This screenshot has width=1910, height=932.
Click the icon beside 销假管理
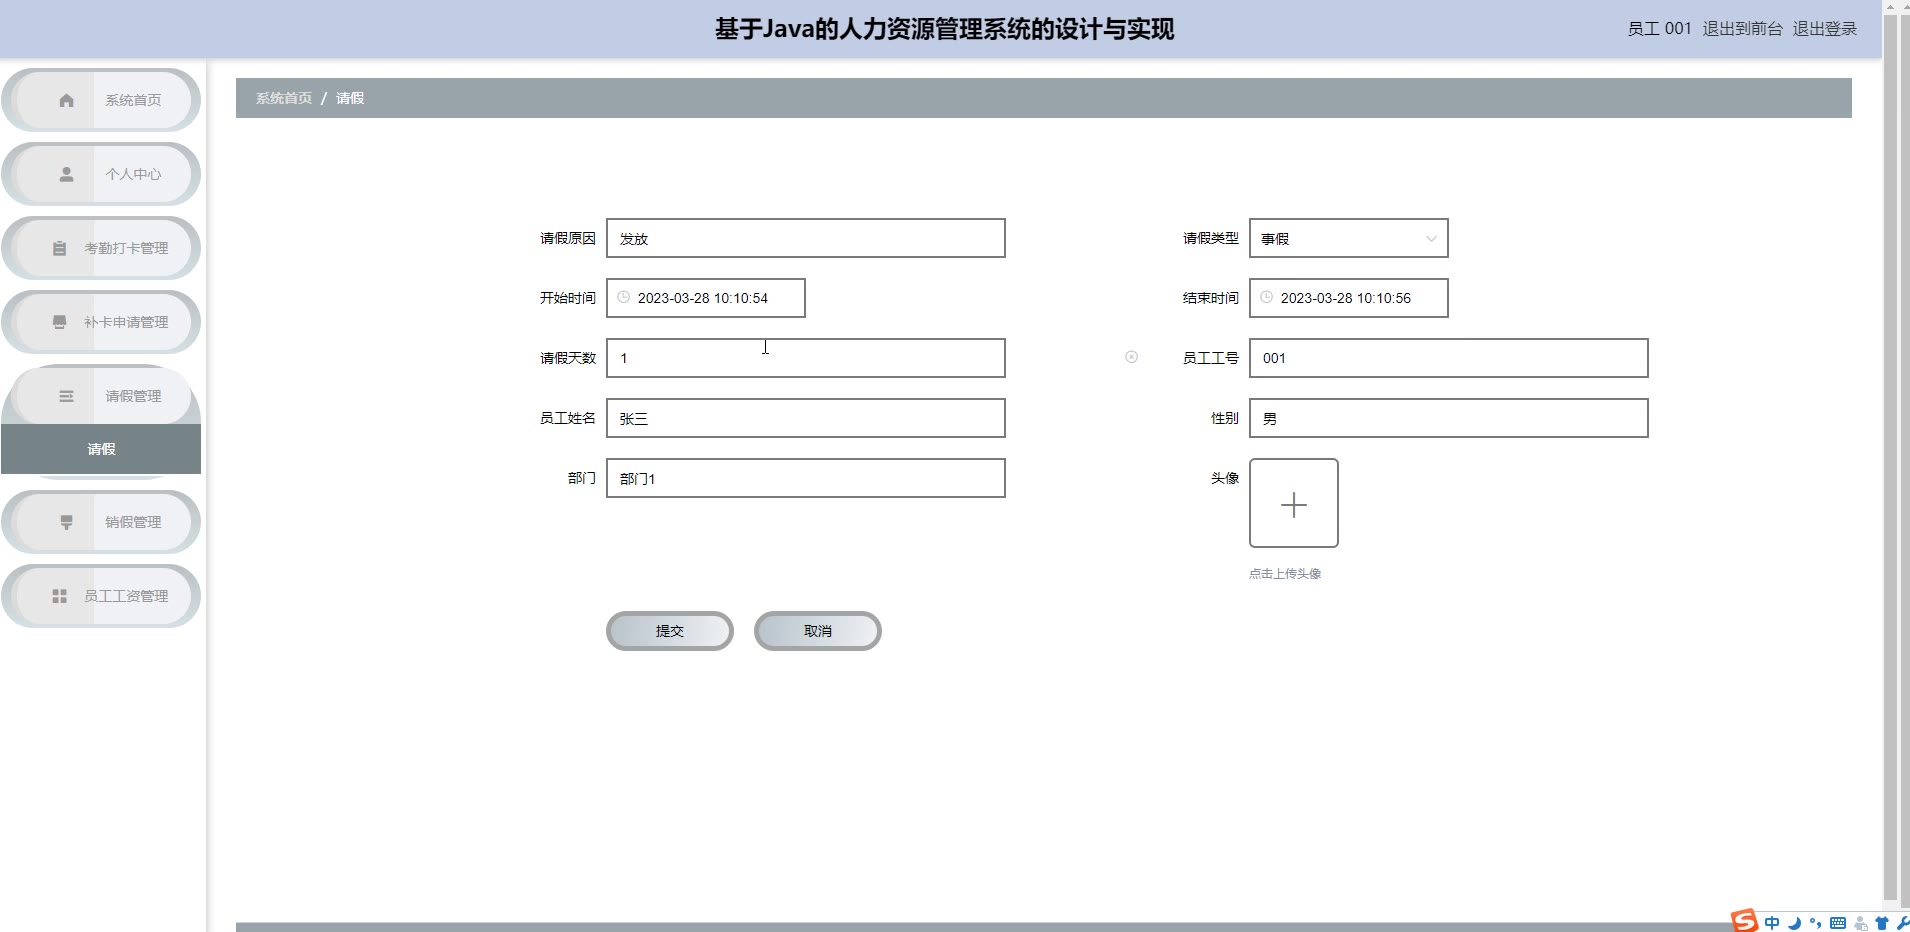[66, 522]
